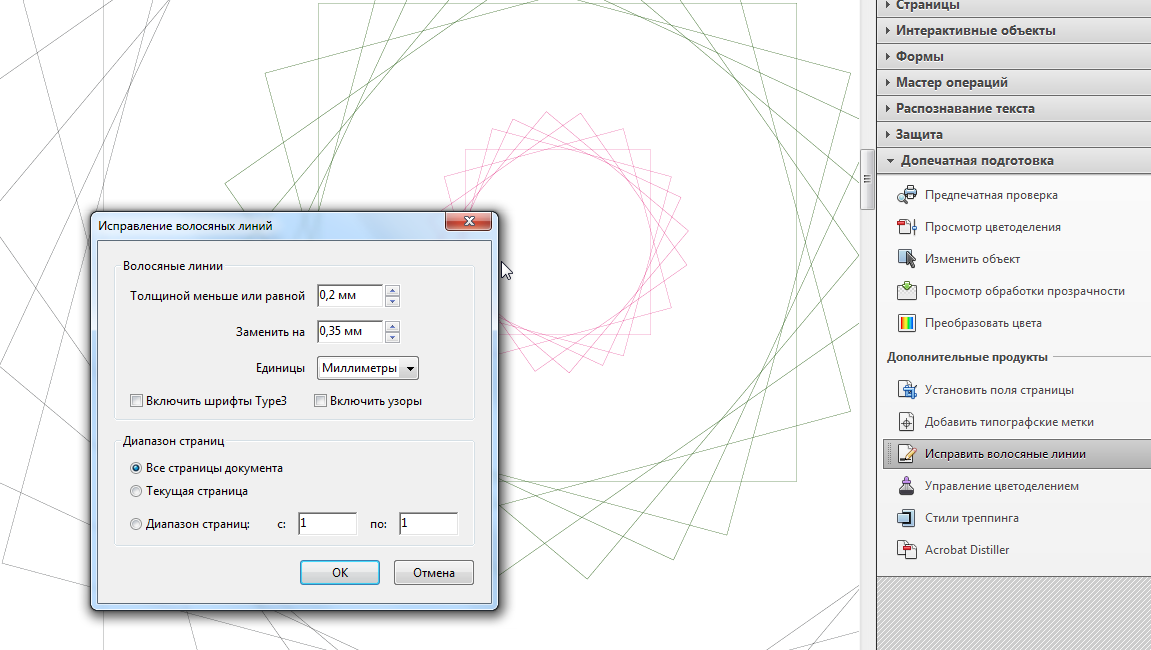Open Управление цветоделением icon
1151x650 pixels.
click(907, 485)
